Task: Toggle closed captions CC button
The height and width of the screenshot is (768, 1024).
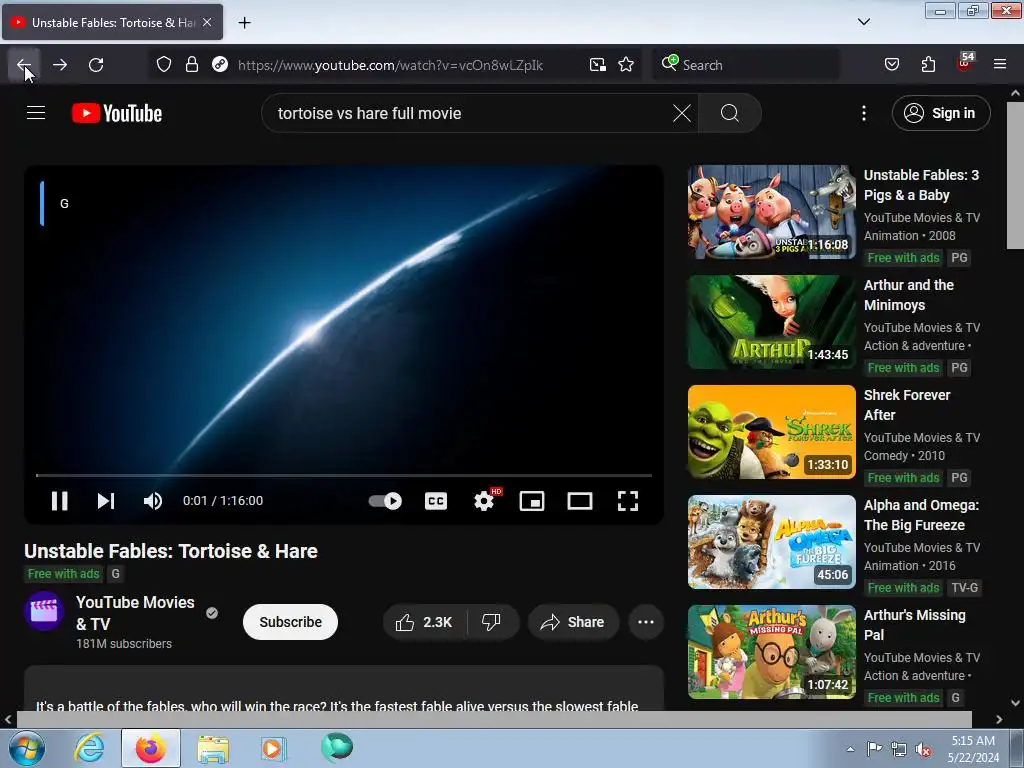Action: coord(436,501)
